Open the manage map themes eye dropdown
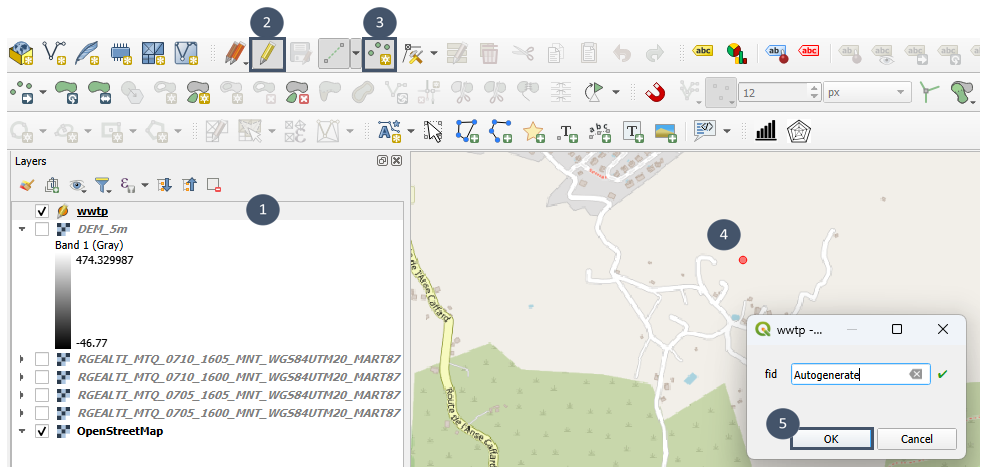The image size is (985, 471). 77,185
